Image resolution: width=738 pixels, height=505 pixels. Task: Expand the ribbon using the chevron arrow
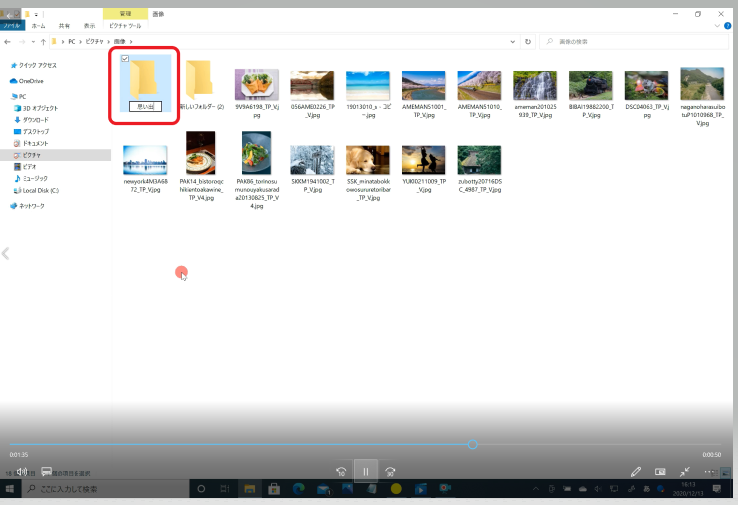click(x=718, y=27)
